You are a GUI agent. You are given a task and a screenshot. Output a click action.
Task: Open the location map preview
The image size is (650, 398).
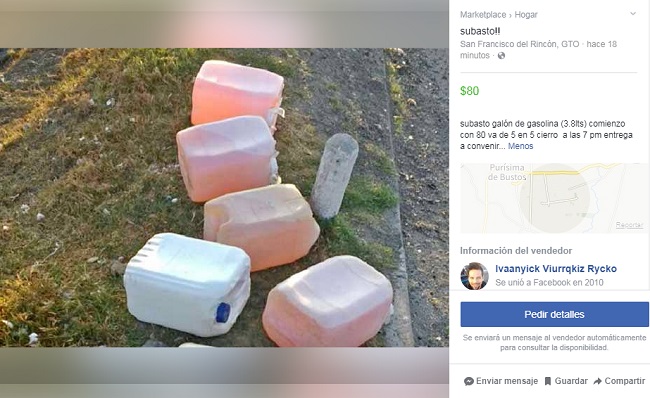(554, 198)
